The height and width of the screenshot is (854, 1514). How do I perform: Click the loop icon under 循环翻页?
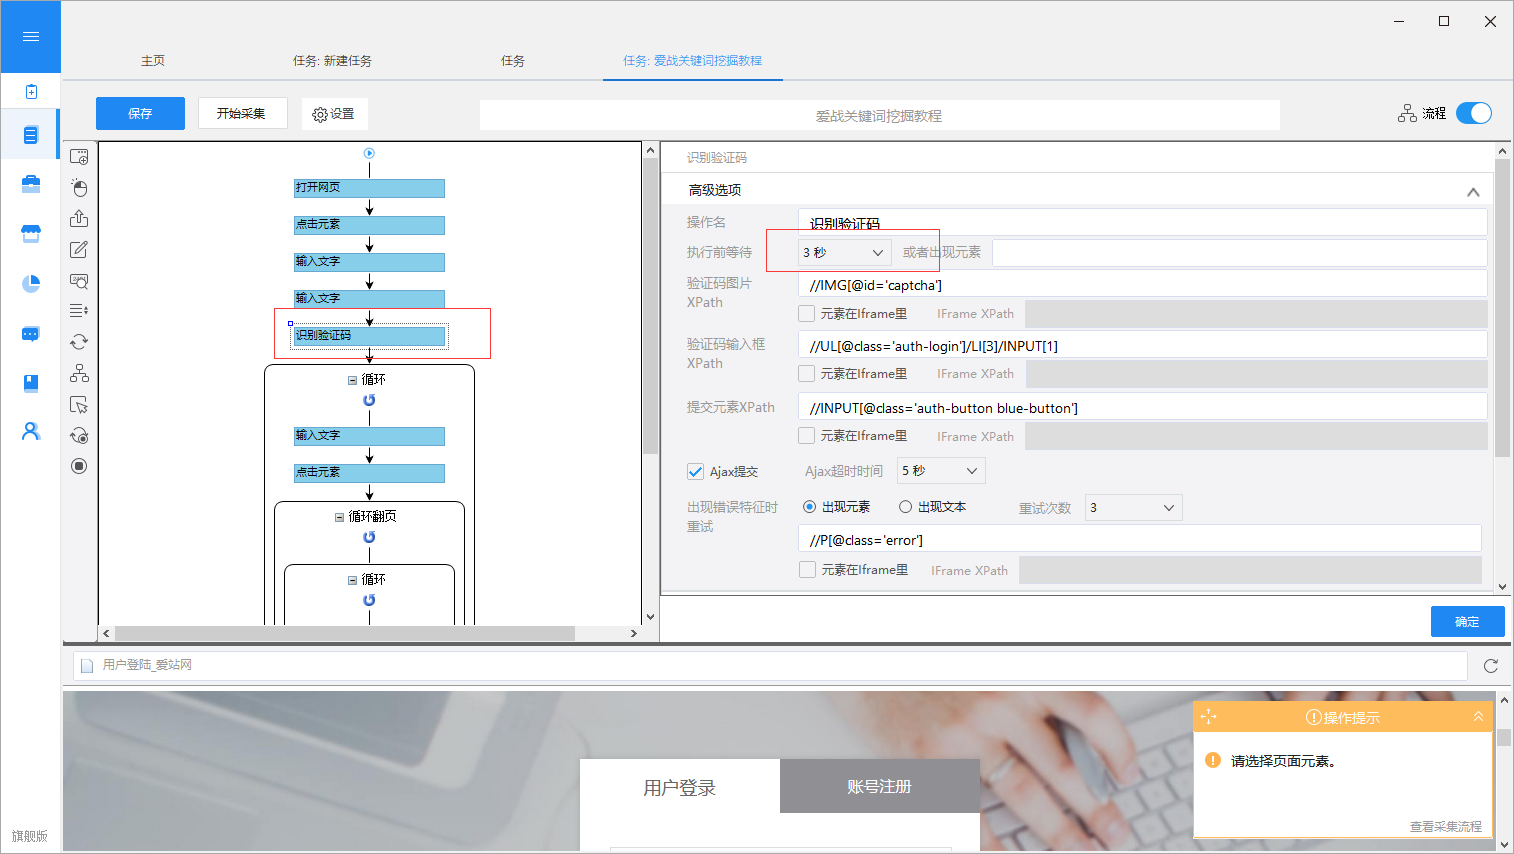pyautogui.click(x=369, y=537)
